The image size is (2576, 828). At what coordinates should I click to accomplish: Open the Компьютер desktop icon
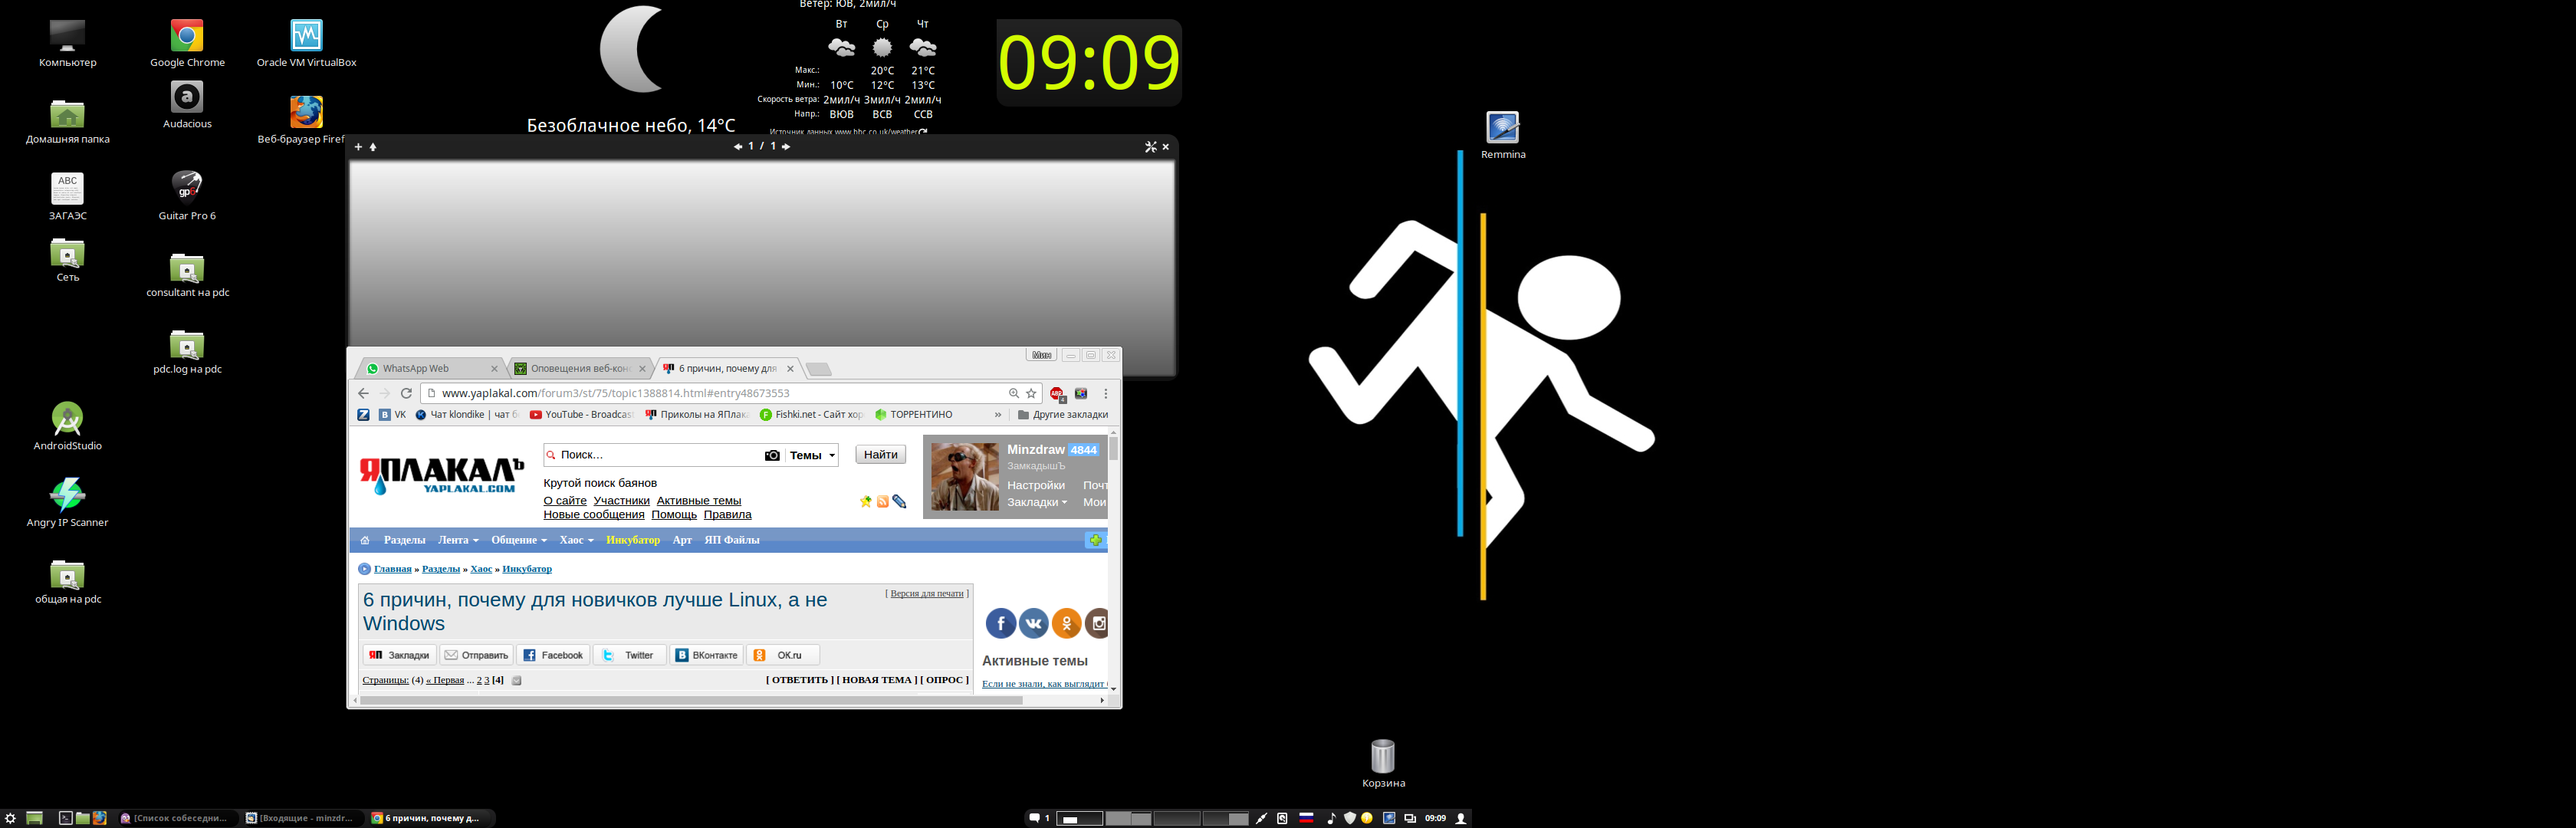click(x=67, y=43)
